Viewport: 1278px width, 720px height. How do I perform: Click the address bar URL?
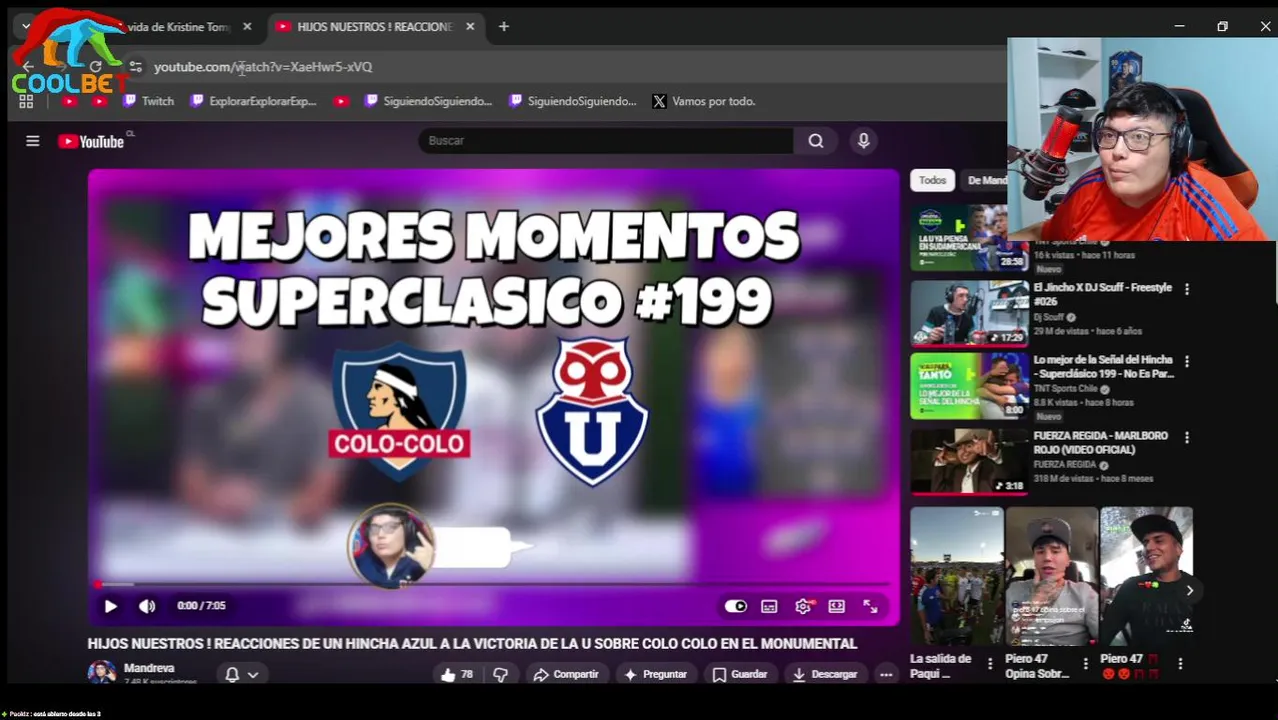coord(263,67)
